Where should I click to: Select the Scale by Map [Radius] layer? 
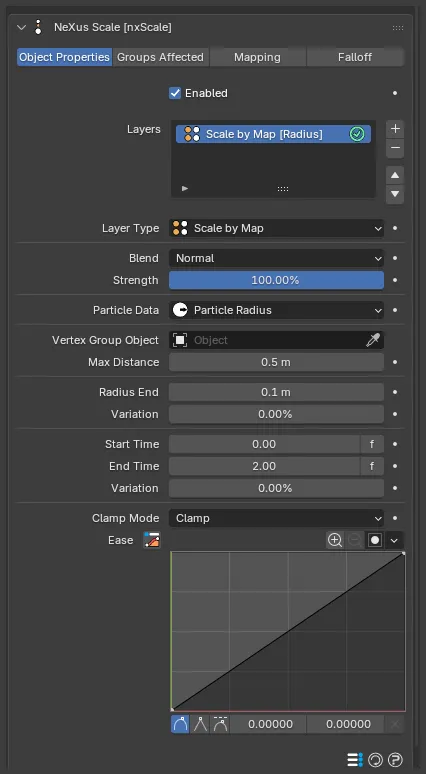click(273, 134)
